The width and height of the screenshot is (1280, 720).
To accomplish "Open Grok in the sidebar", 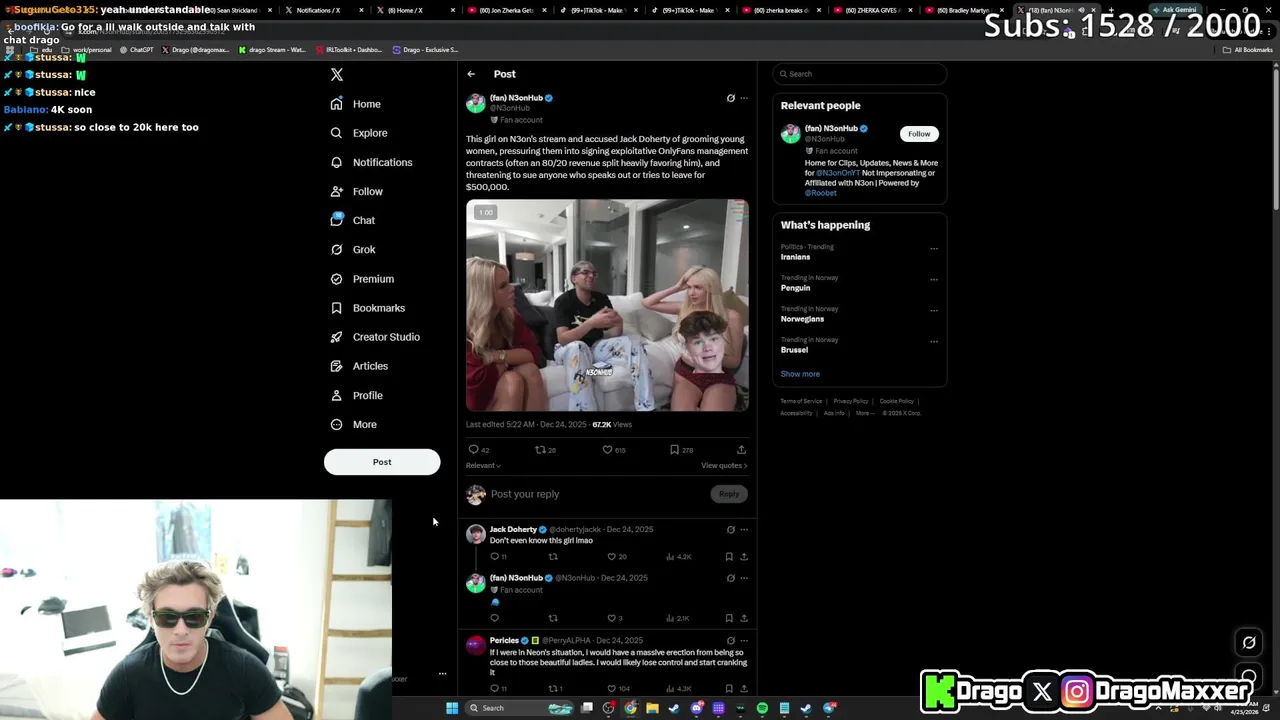I will 353,249.
